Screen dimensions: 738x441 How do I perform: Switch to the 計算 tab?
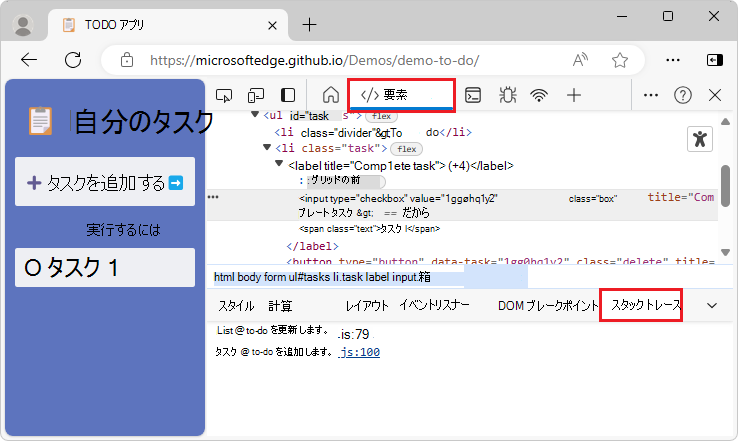click(281, 306)
